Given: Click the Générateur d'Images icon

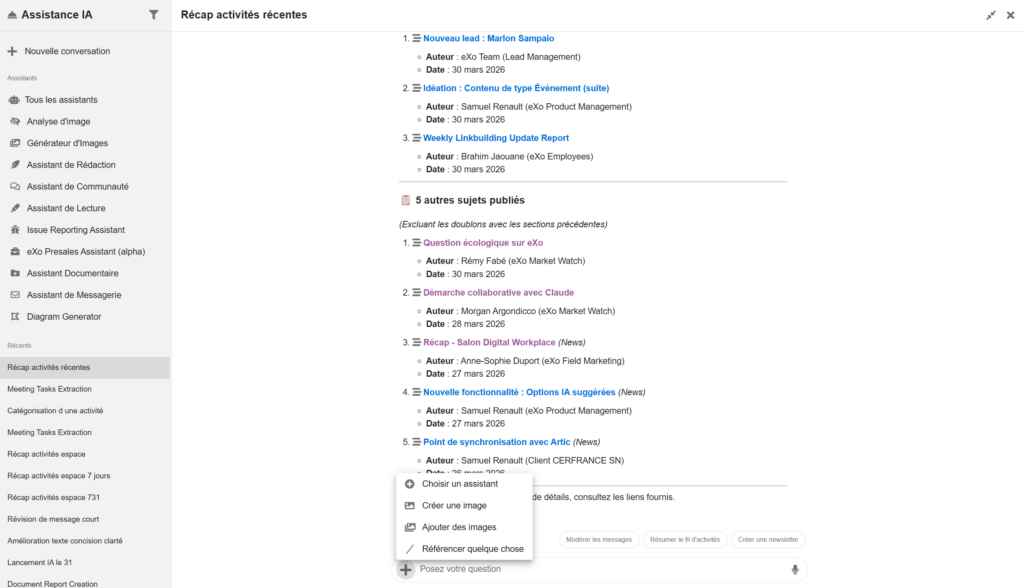Looking at the screenshot, I should click(x=15, y=143).
